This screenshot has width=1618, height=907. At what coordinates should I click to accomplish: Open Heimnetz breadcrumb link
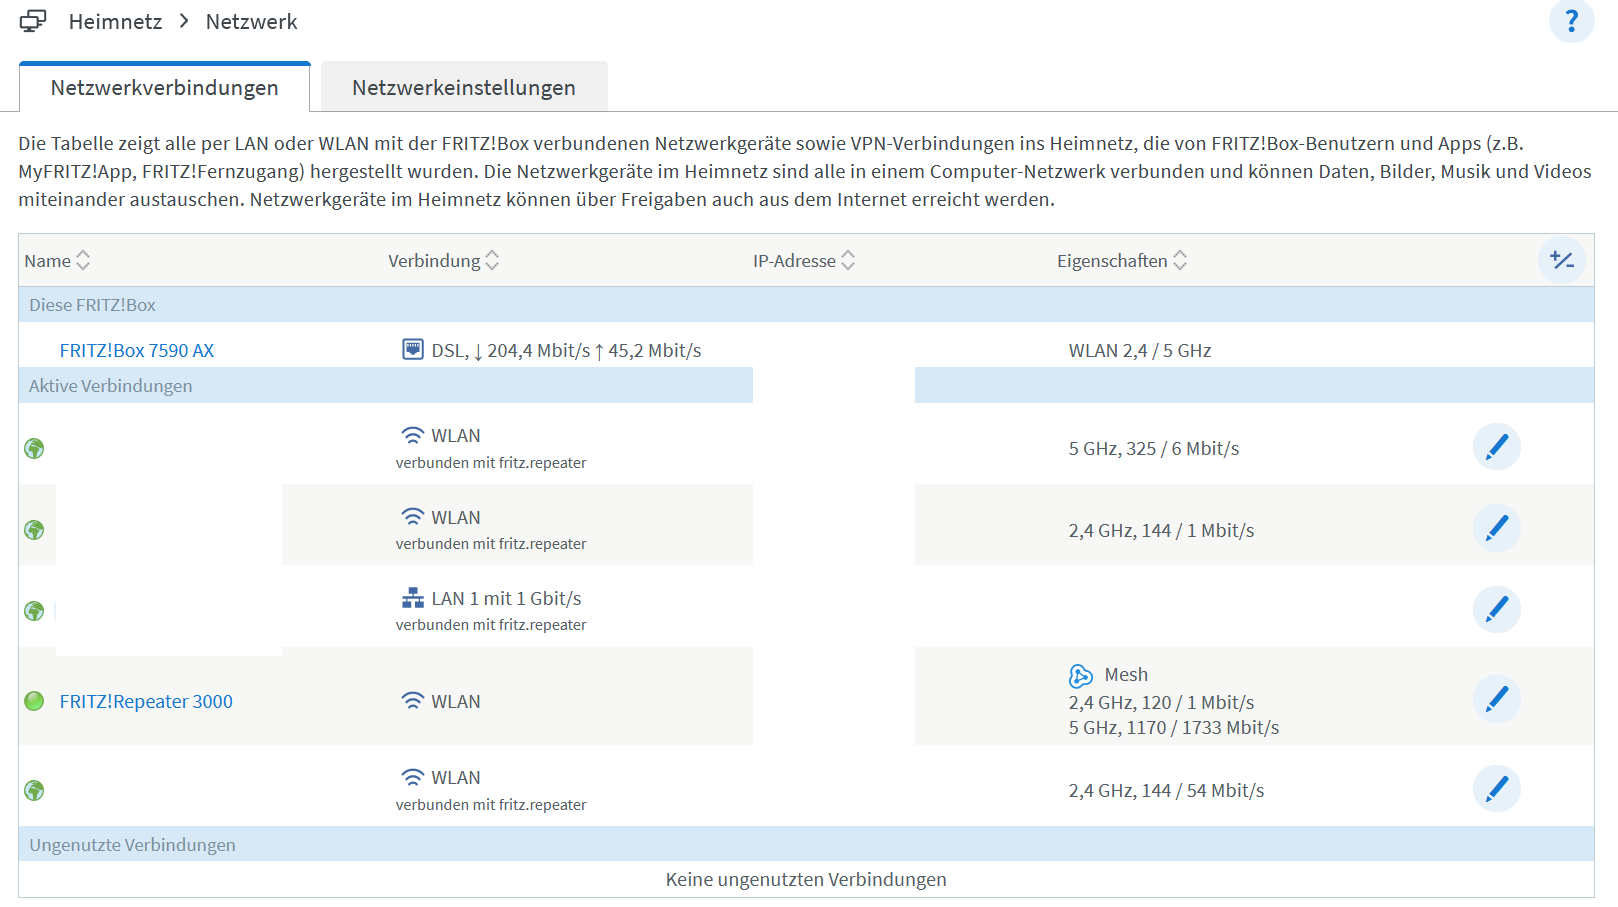[115, 22]
